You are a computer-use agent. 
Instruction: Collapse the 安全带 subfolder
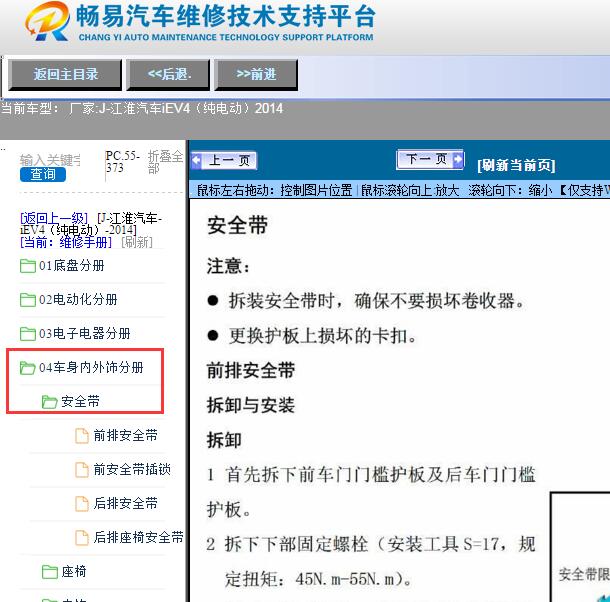pyautogui.click(x=80, y=401)
